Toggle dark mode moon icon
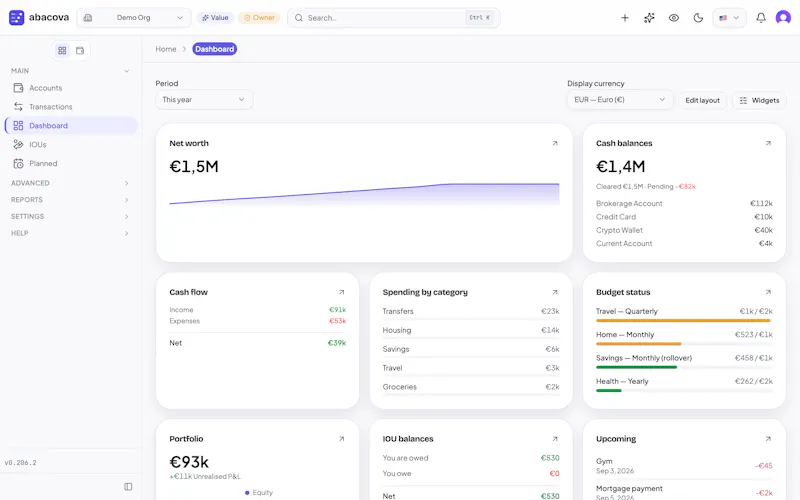 698,18
